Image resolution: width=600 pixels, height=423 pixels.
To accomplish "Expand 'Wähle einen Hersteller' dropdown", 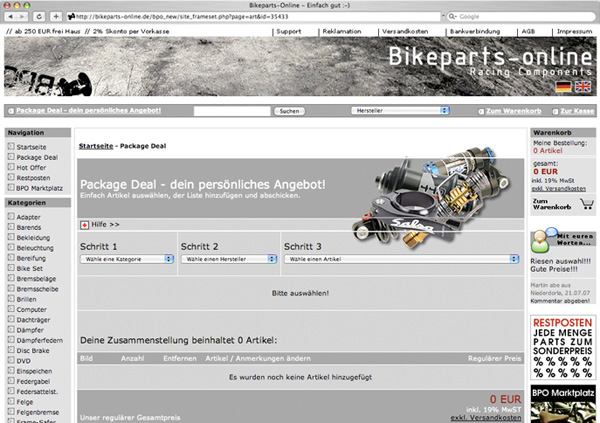I will (229, 259).
